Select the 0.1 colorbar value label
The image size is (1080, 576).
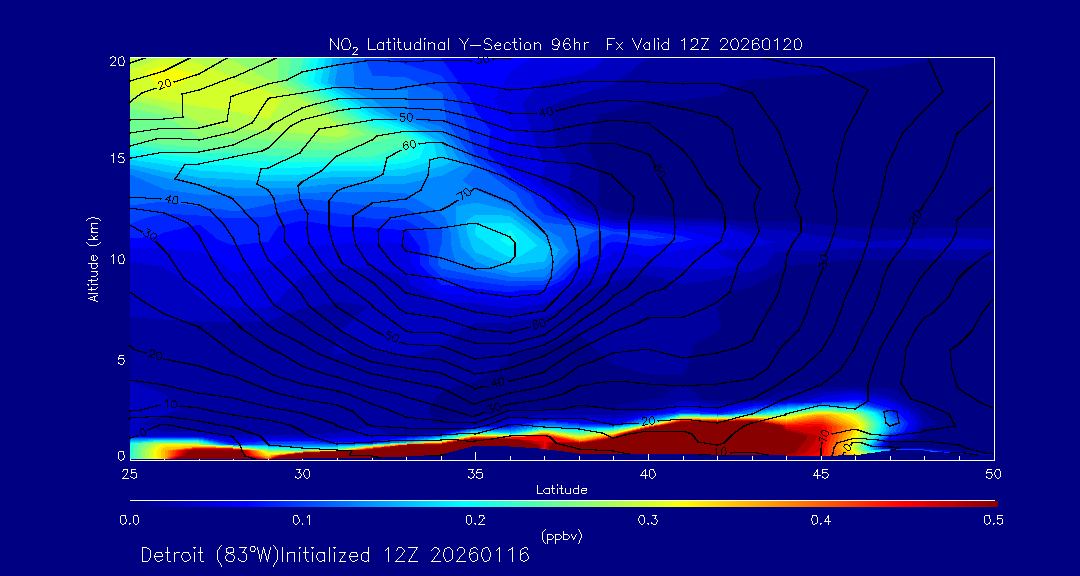click(302, 520)
